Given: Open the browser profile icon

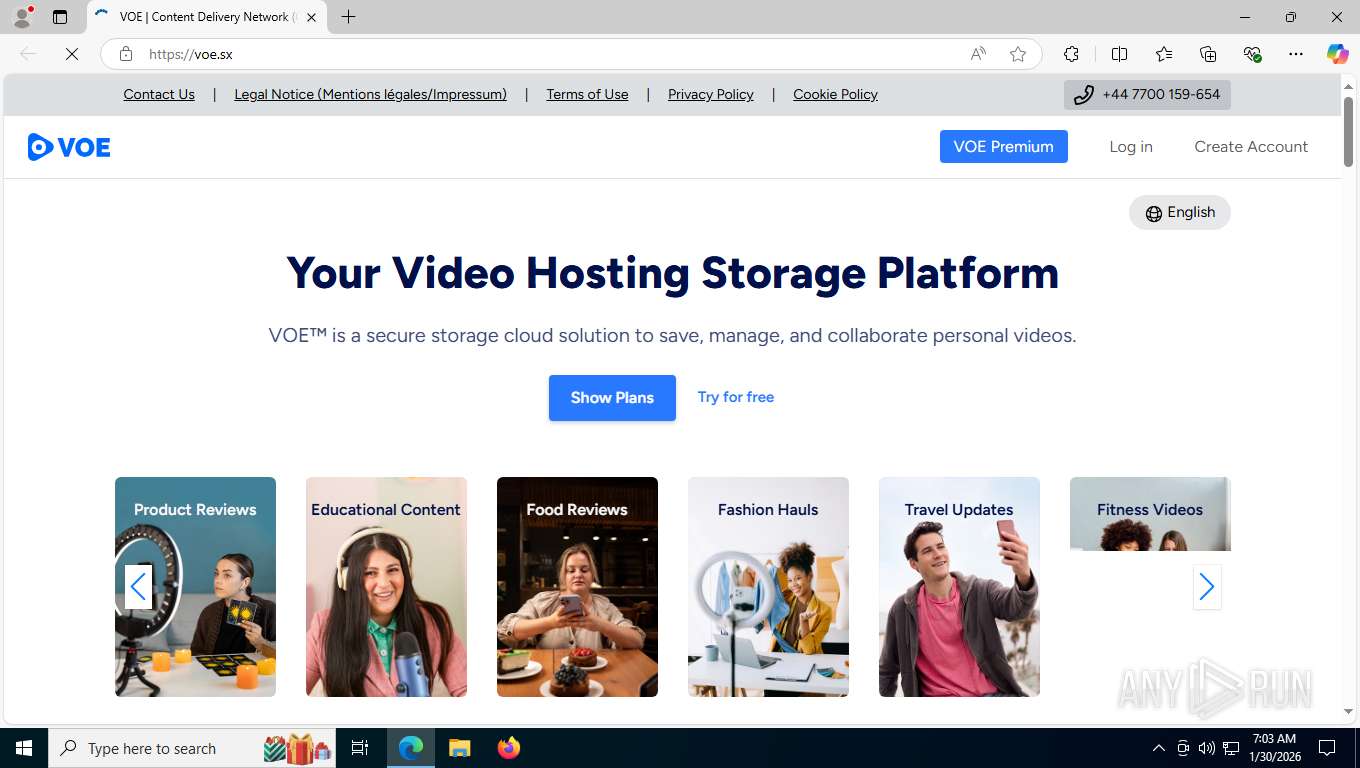Looking at the screenshot, I should 22,17.
